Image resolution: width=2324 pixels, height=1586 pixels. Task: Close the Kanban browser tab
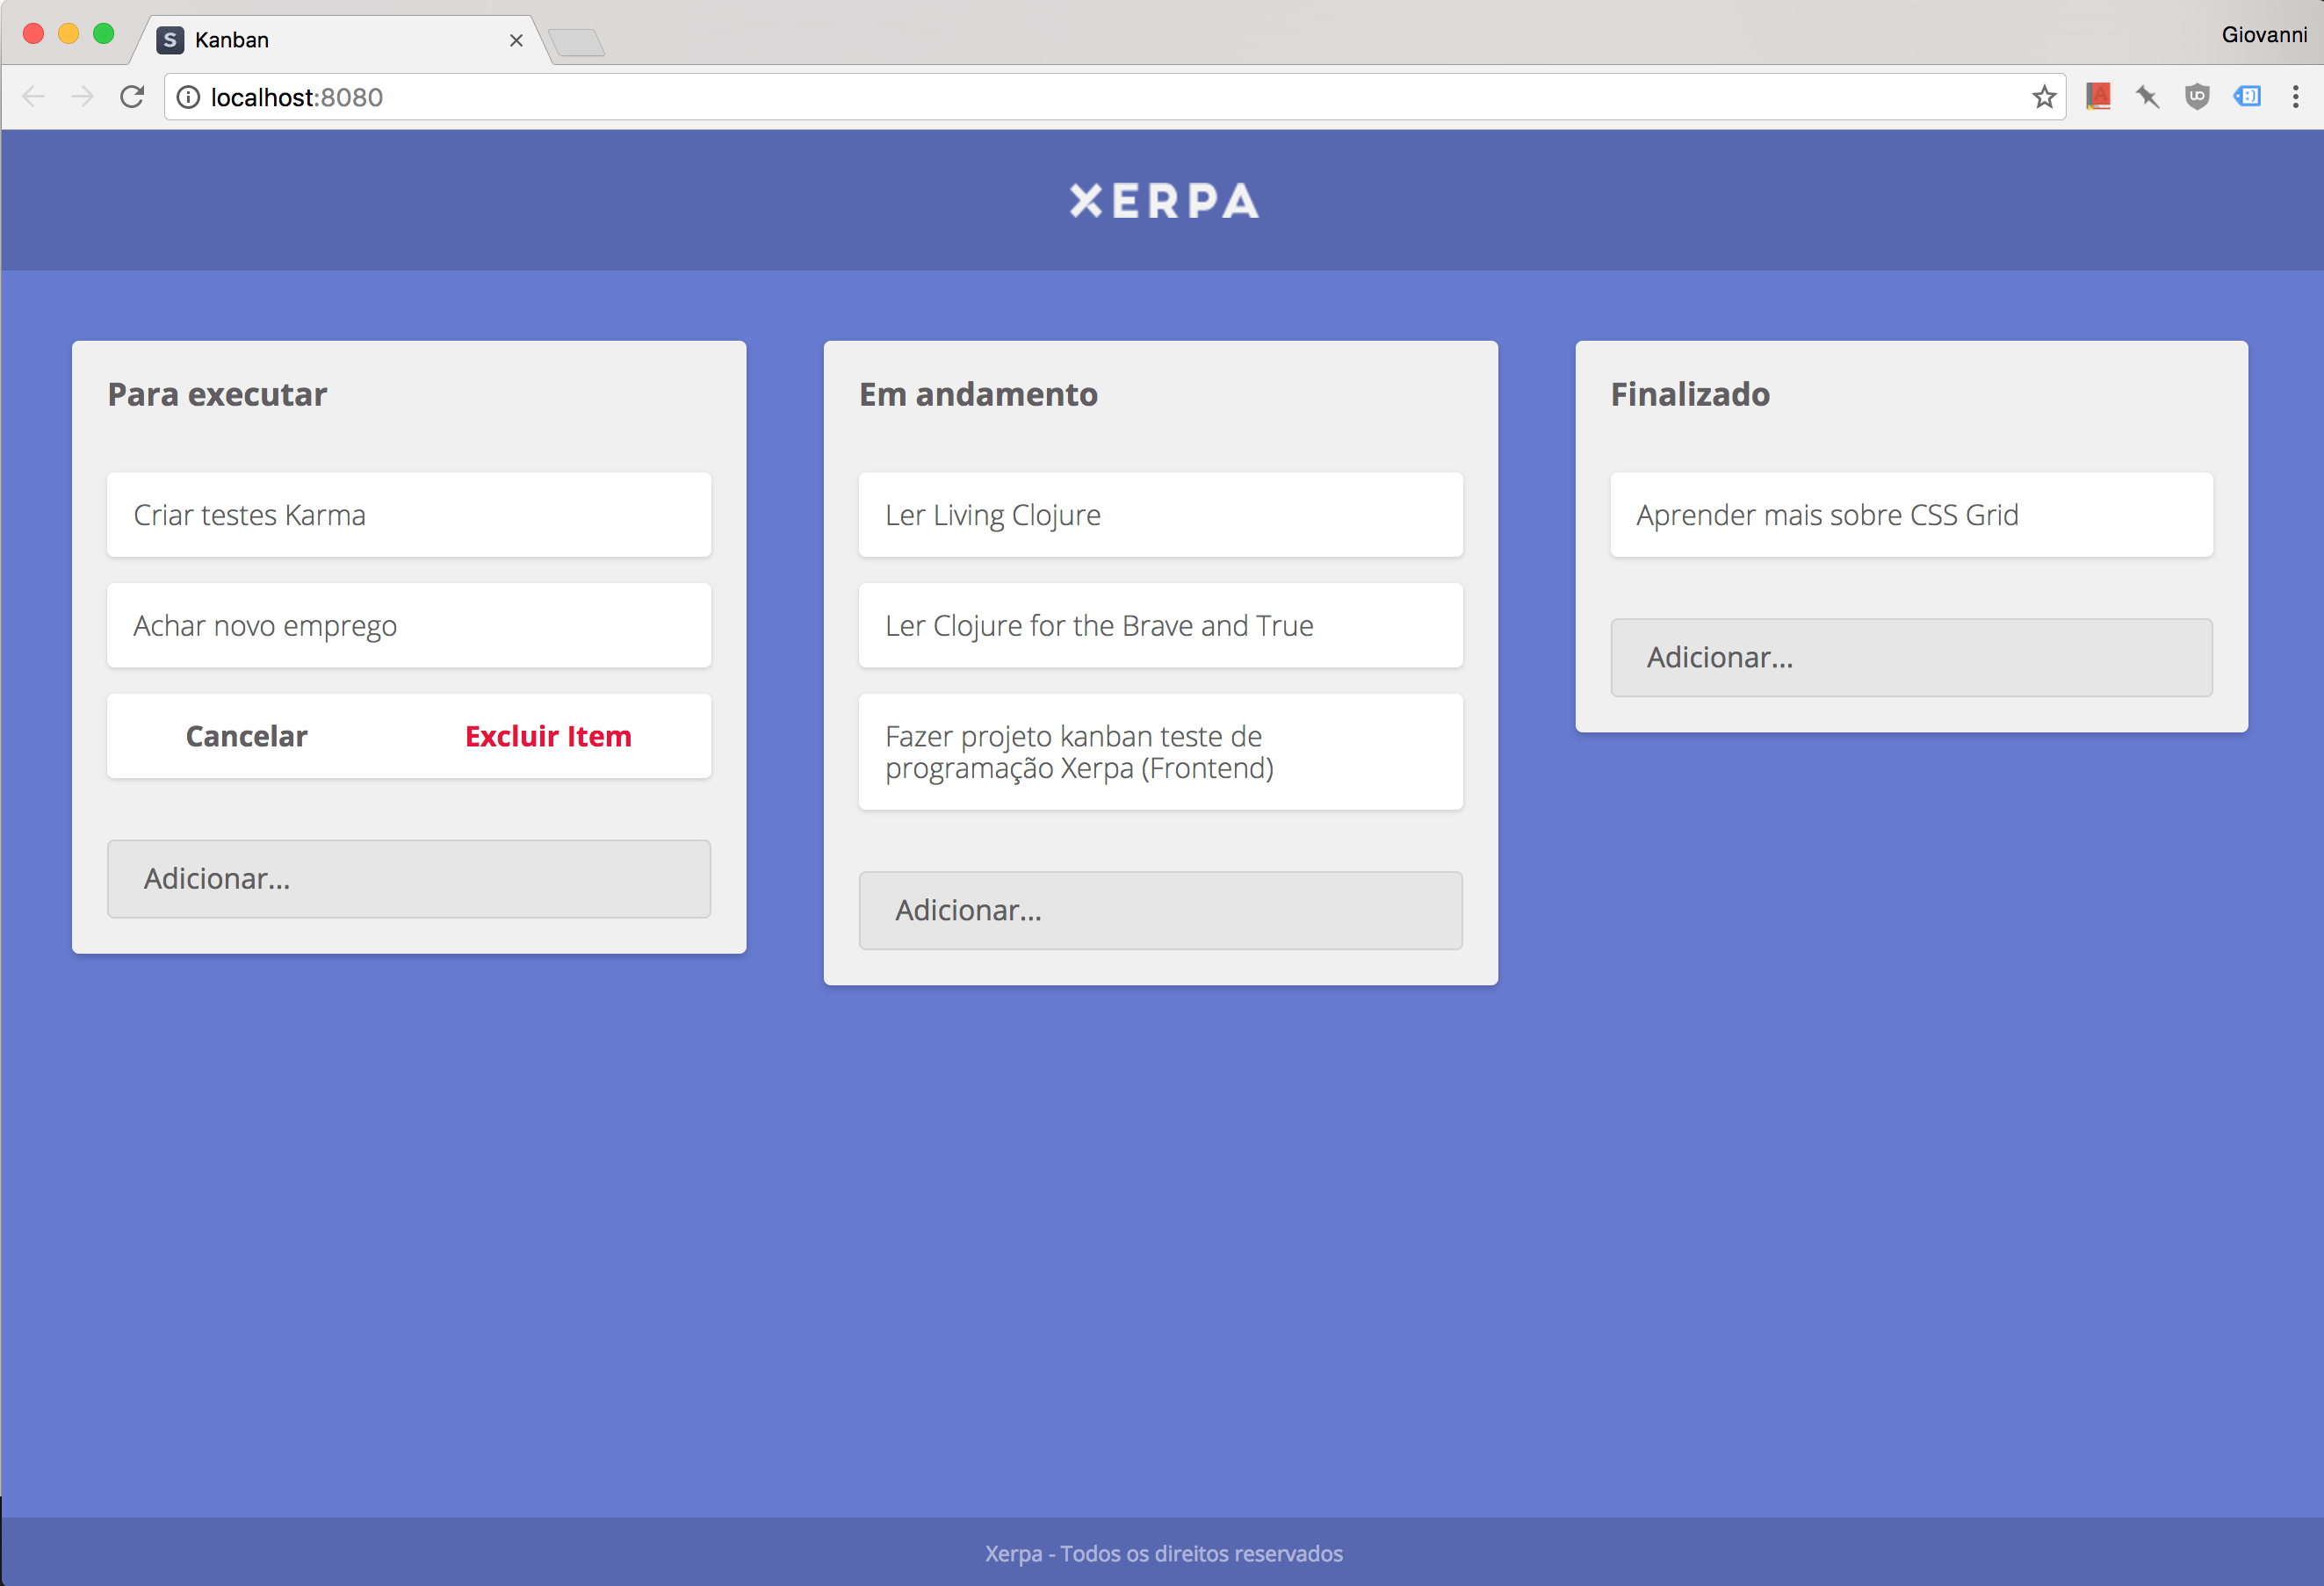pos(516,40)
